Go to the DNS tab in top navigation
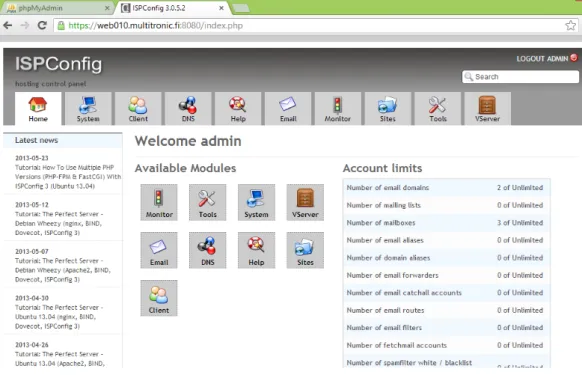Viewport: 582px width, 375px height. (x=188, y=108)
